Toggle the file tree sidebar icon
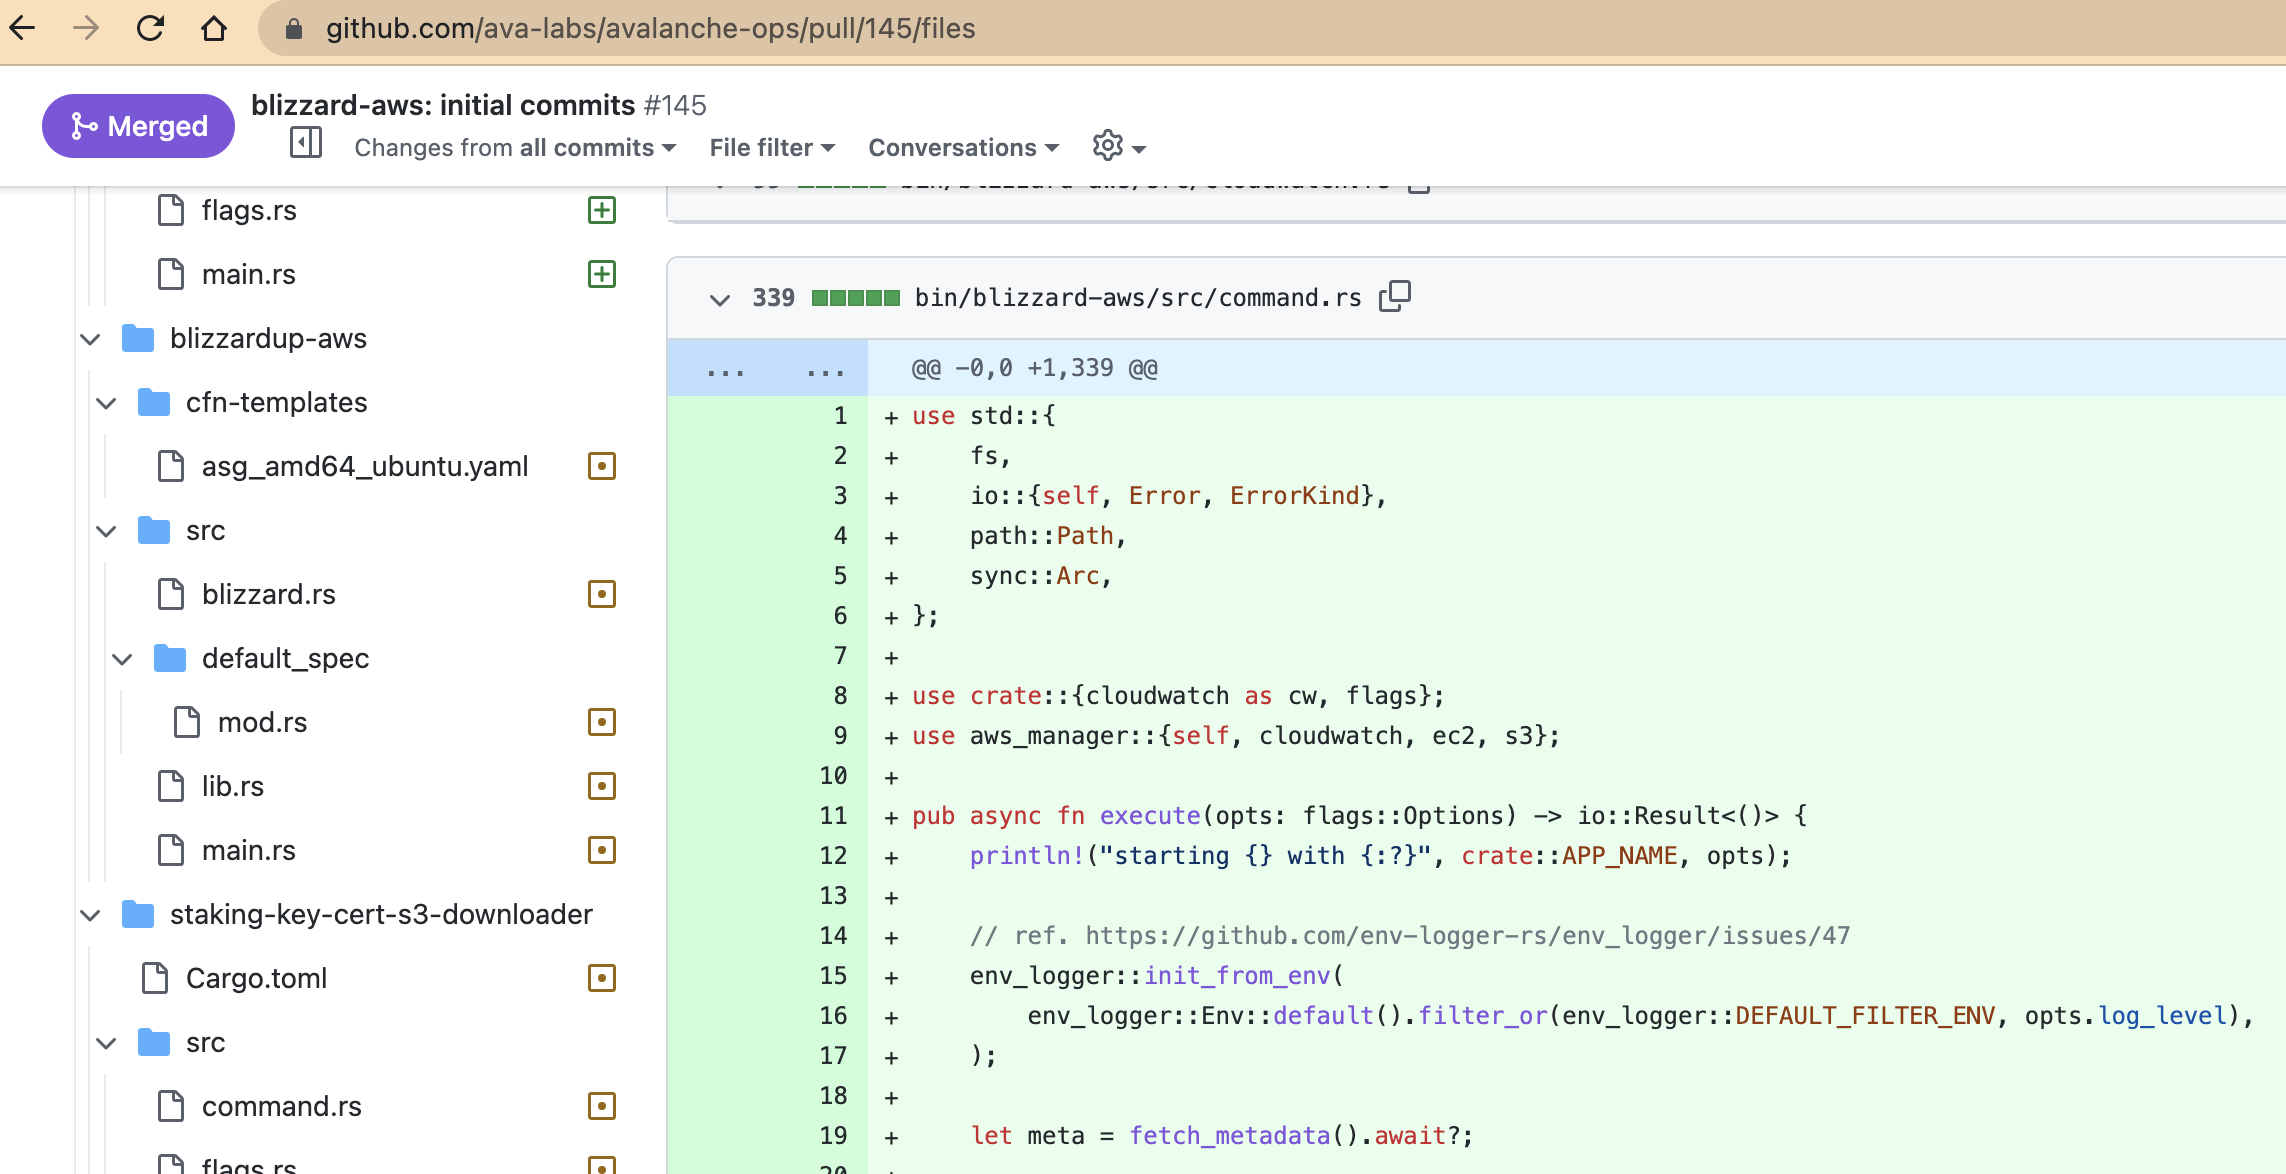Screen dimensions: 2286x1174 (306, 143)
